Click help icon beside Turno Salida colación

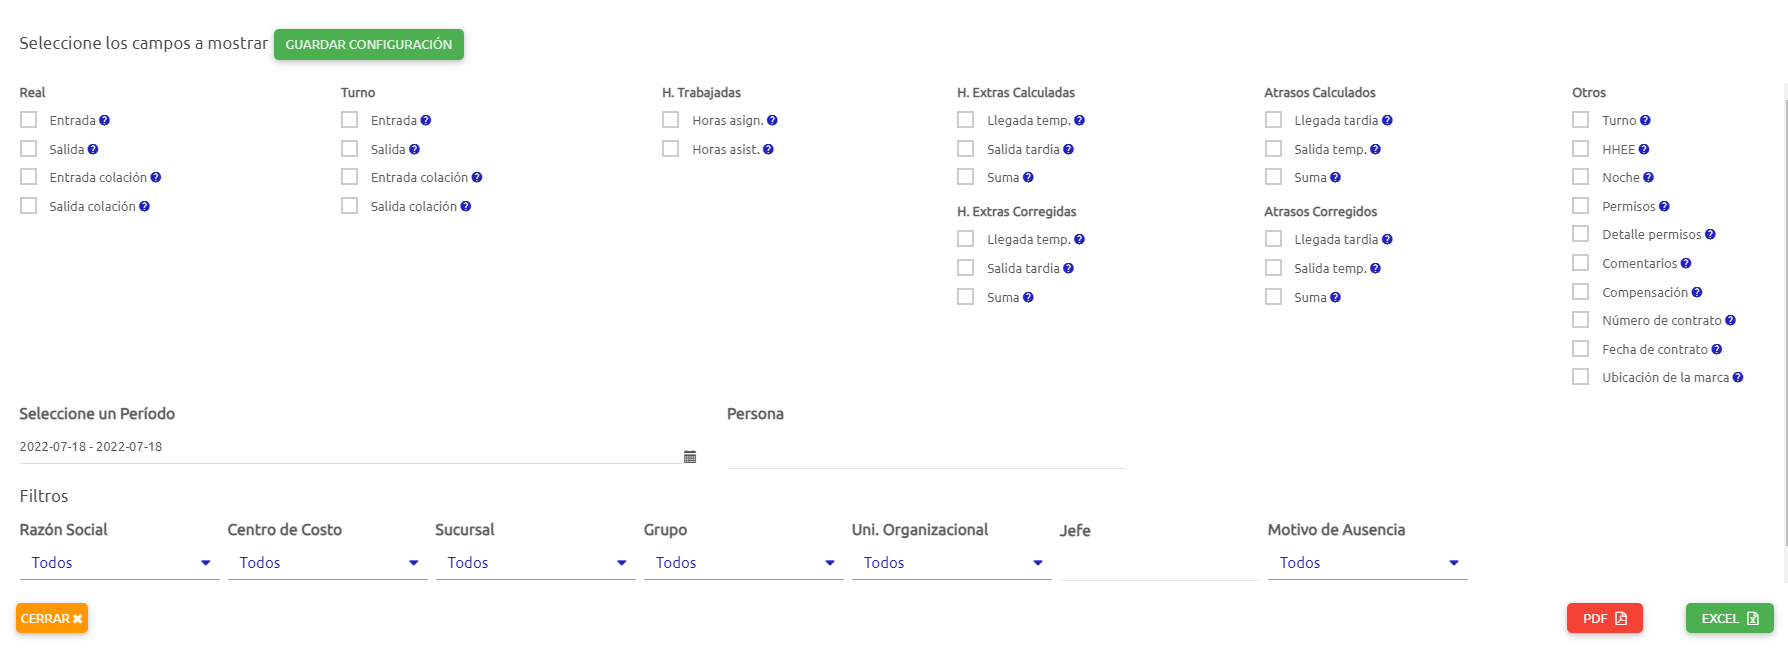(x=466, y=207)
